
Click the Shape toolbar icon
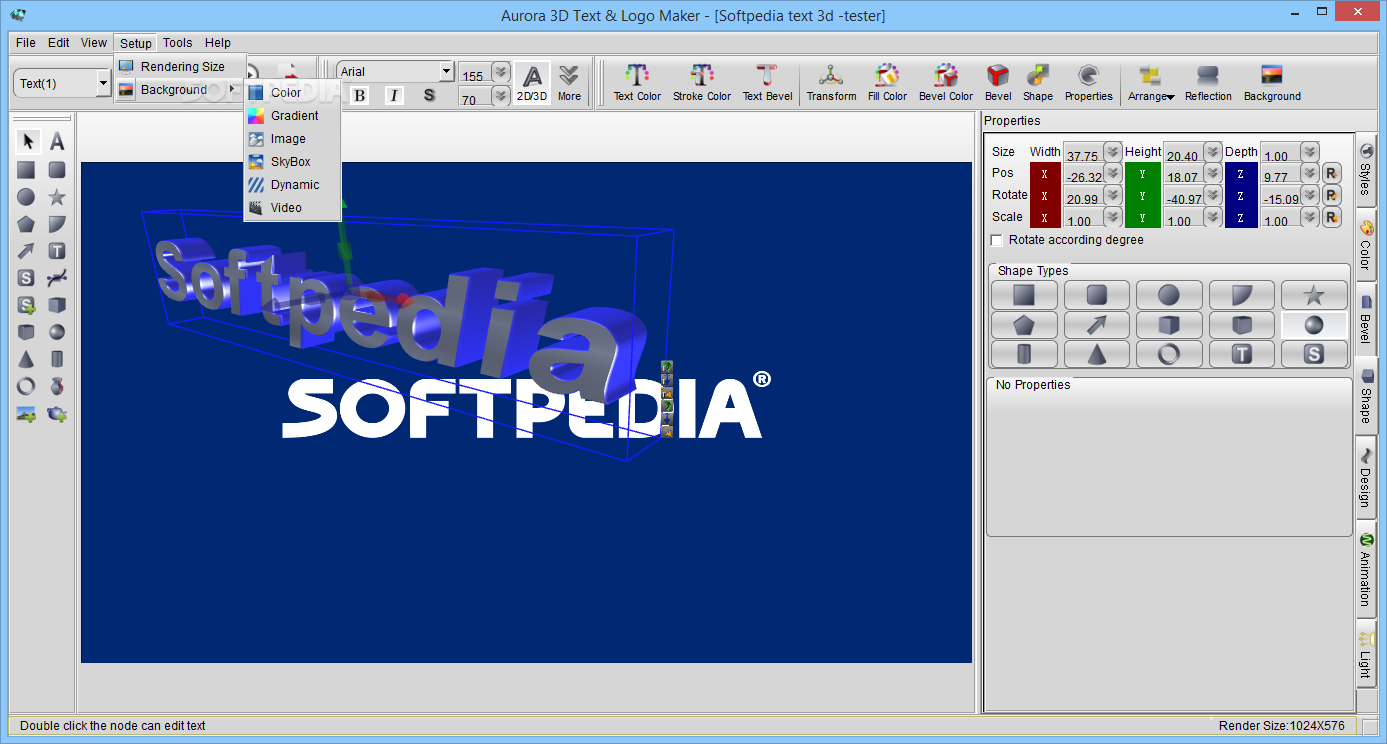[1037, 83]
